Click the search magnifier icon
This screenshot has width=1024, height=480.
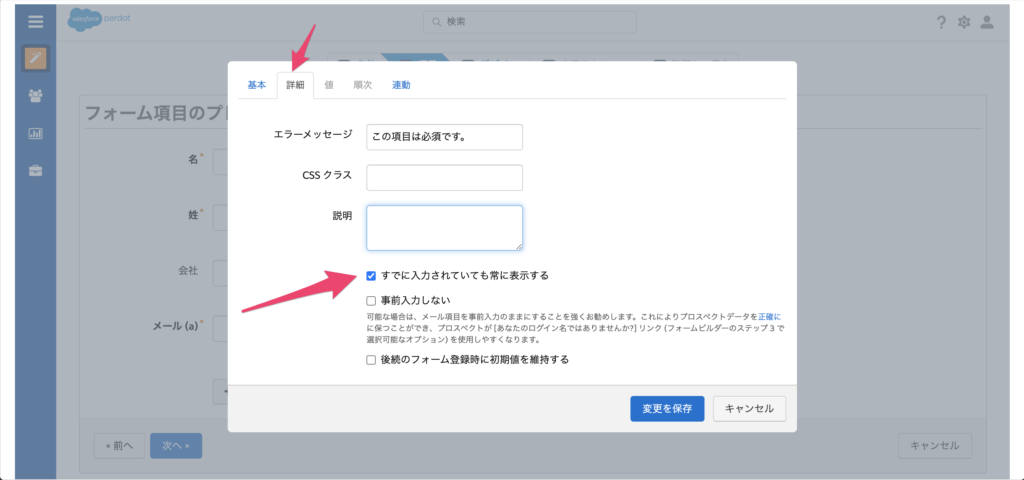436,22
